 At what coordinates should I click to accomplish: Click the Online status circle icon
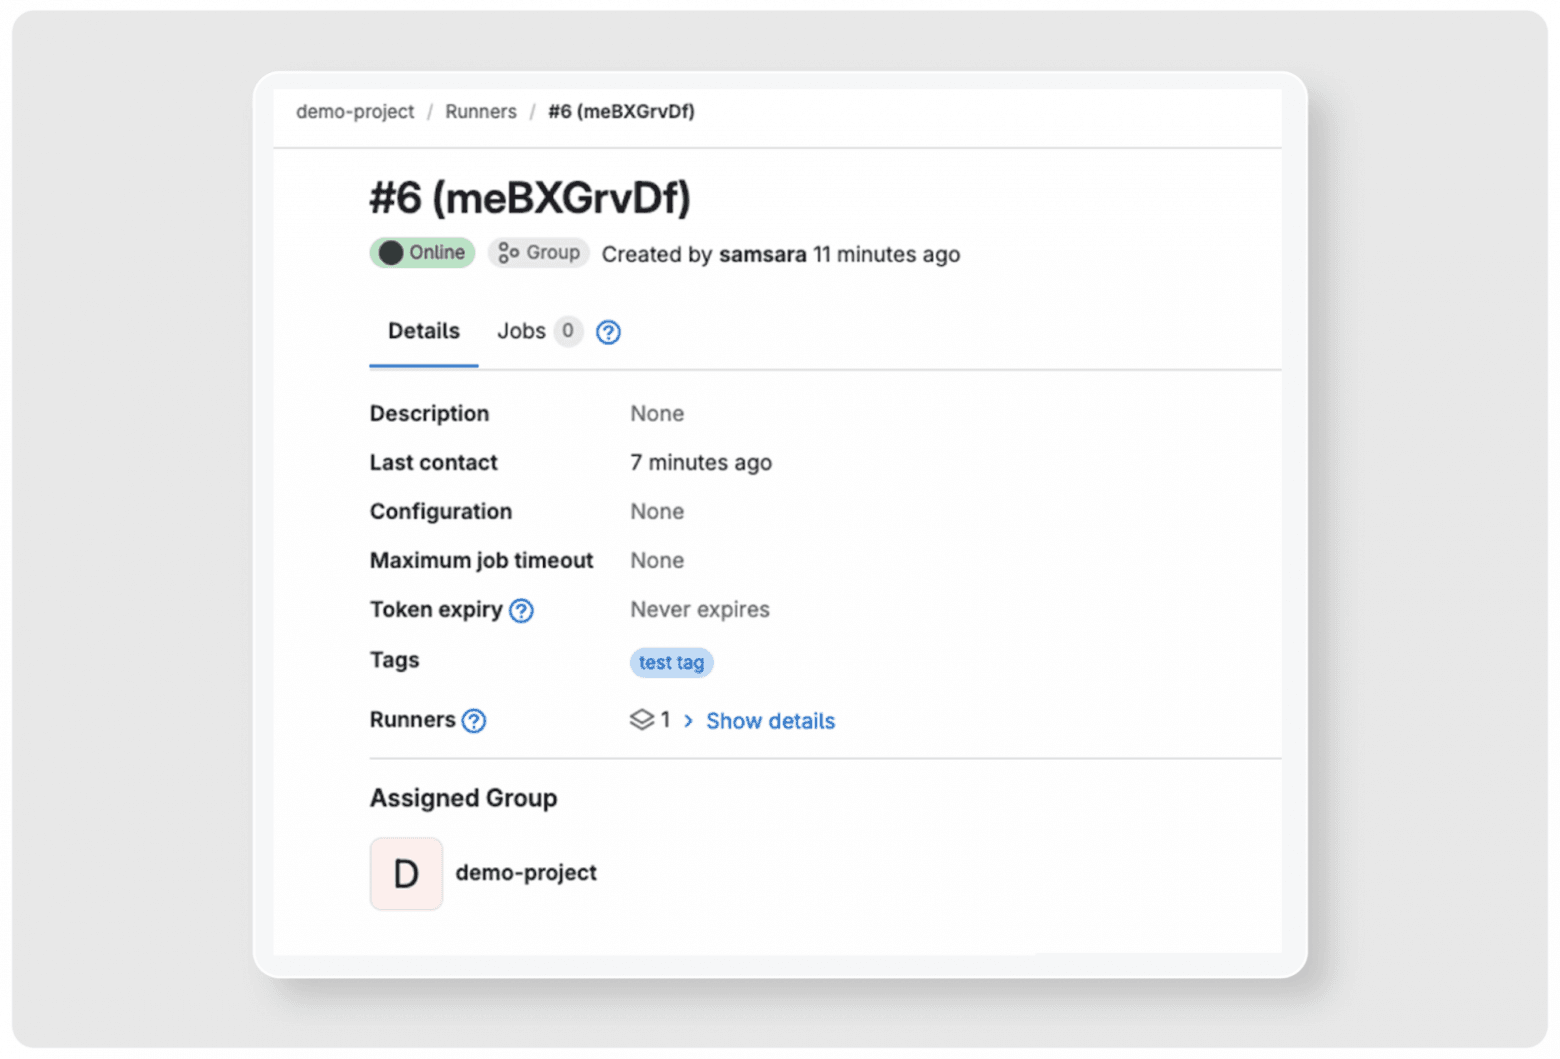[x=391, y=253]
